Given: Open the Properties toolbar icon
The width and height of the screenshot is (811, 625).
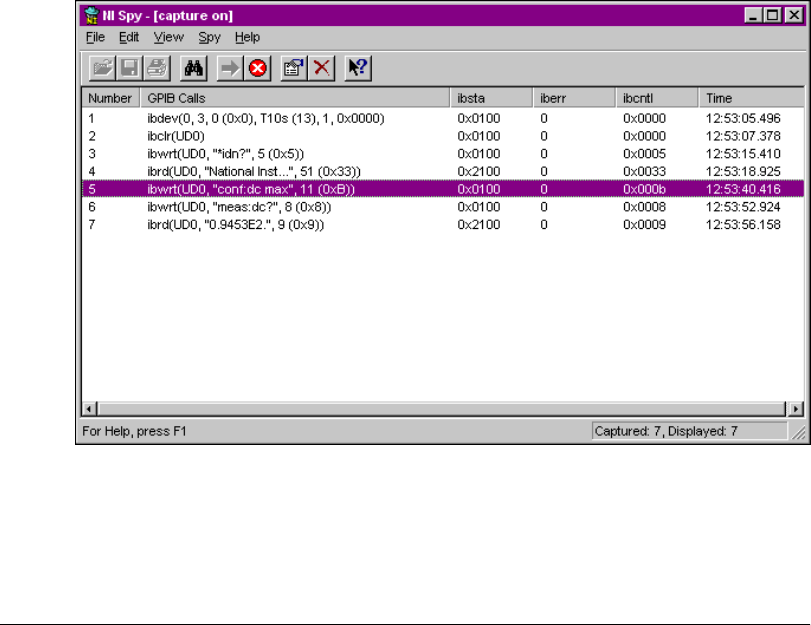Looking at the screenshot, I should pos(294,68).
